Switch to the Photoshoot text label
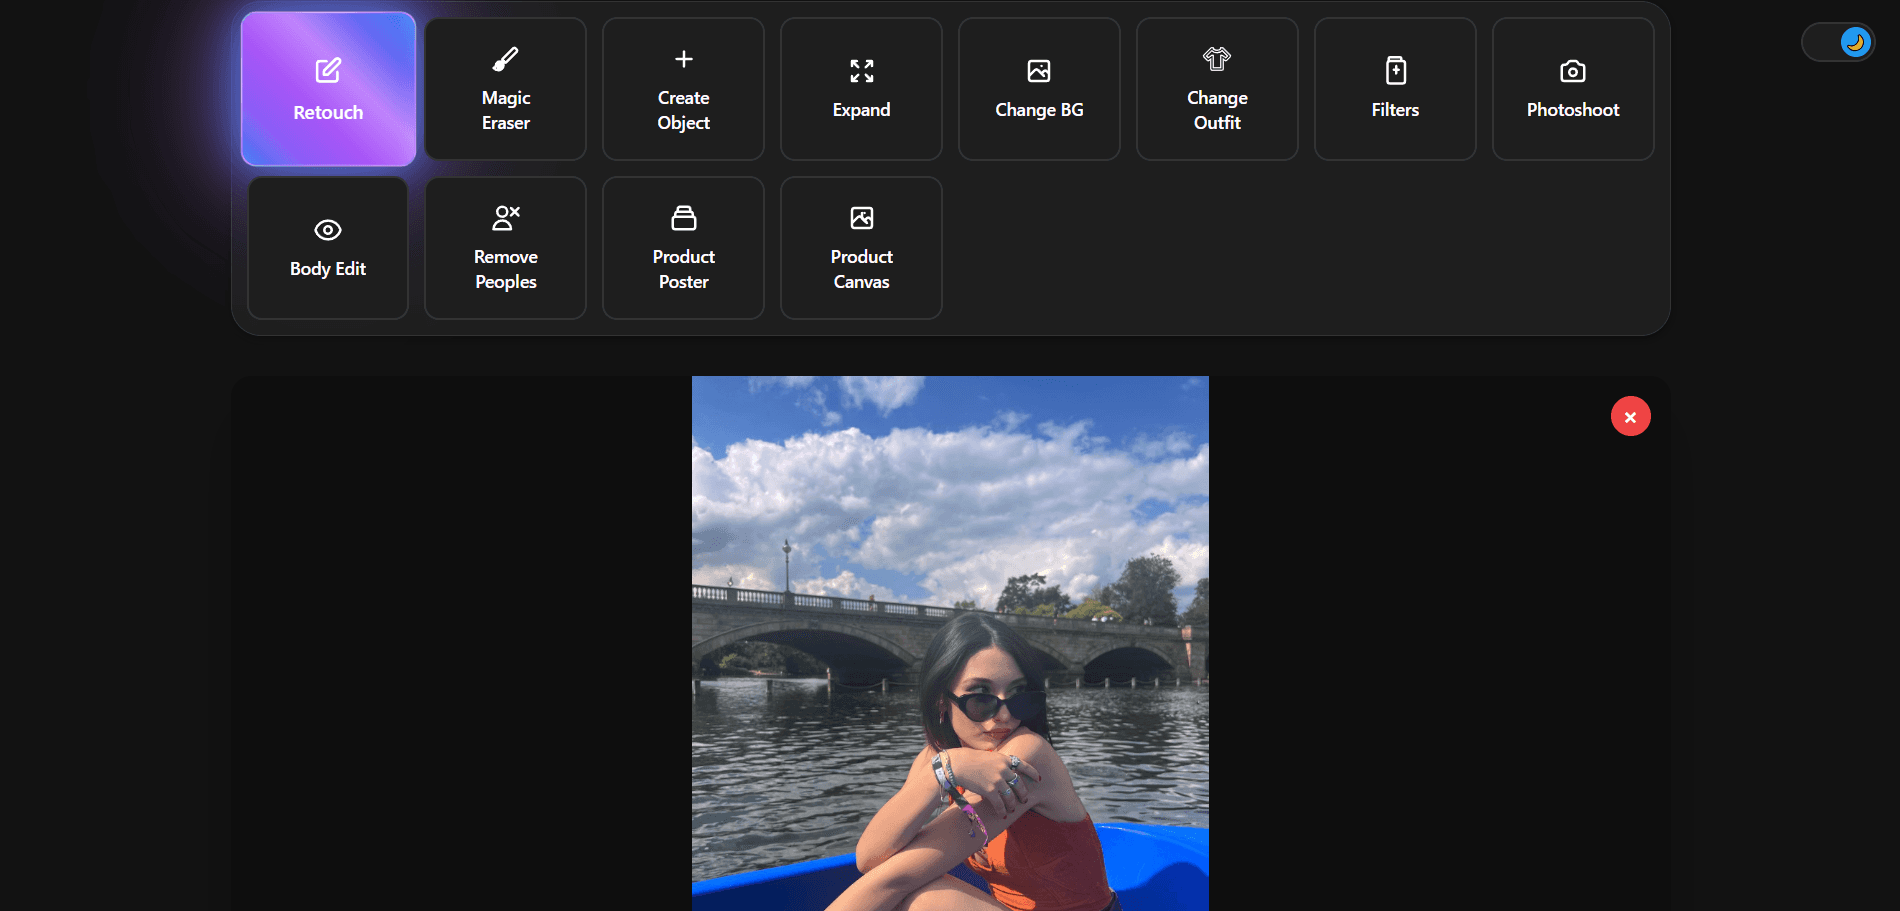 [x=1573, y=110]
